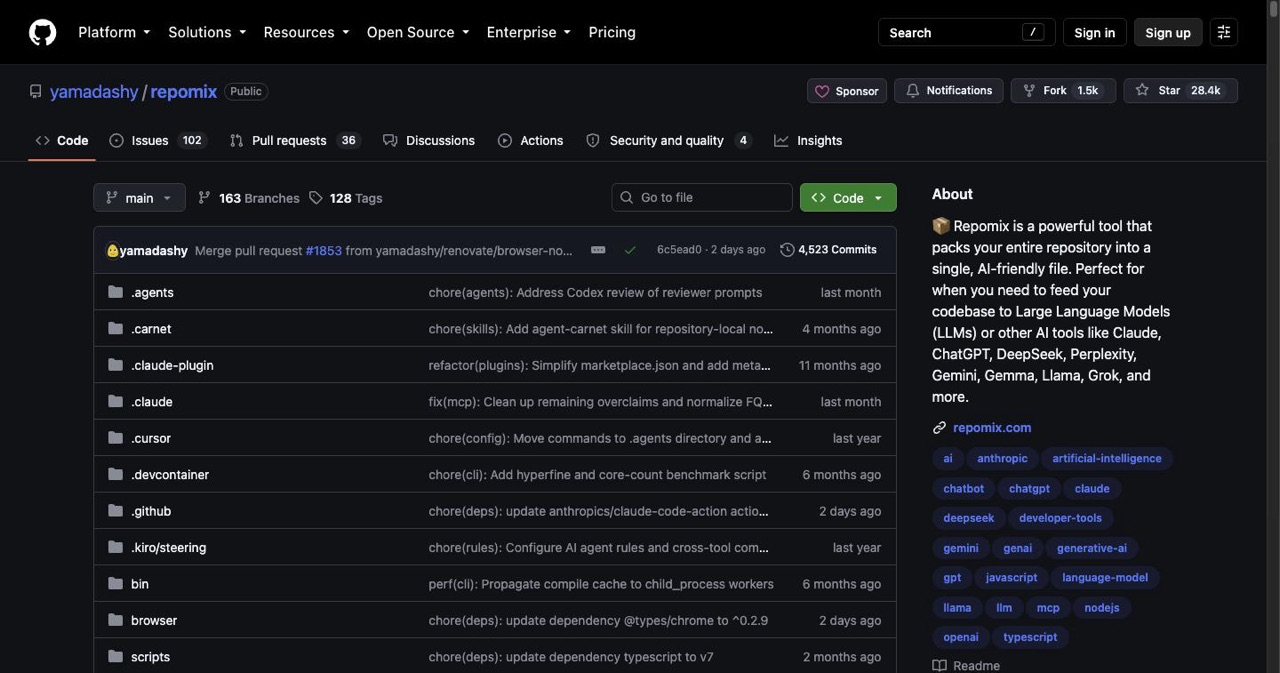Screen dimensions: 1280x673
Task: Click the slash shortcut icon in Search
Action: click(1033, 32)
